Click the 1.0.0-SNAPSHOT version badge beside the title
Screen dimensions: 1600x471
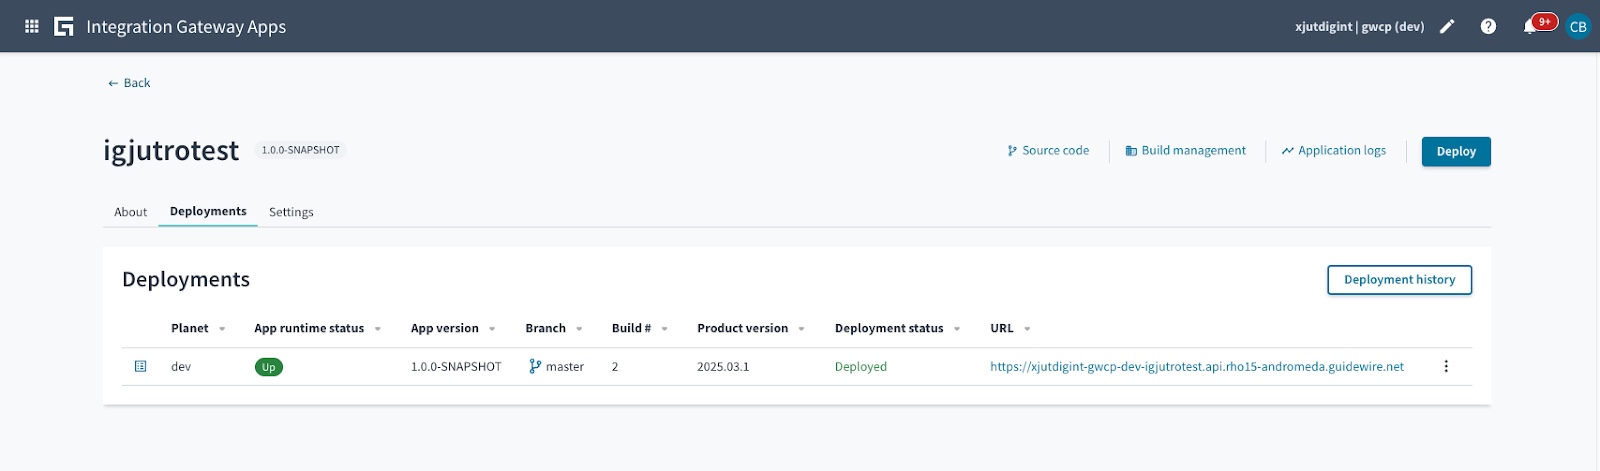[300, 150]
